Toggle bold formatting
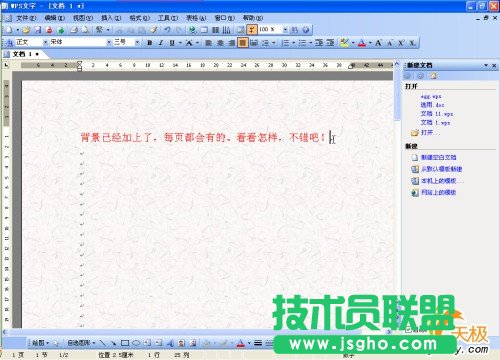The height and width of the screenshot is (360, 500). coord(150,43)
